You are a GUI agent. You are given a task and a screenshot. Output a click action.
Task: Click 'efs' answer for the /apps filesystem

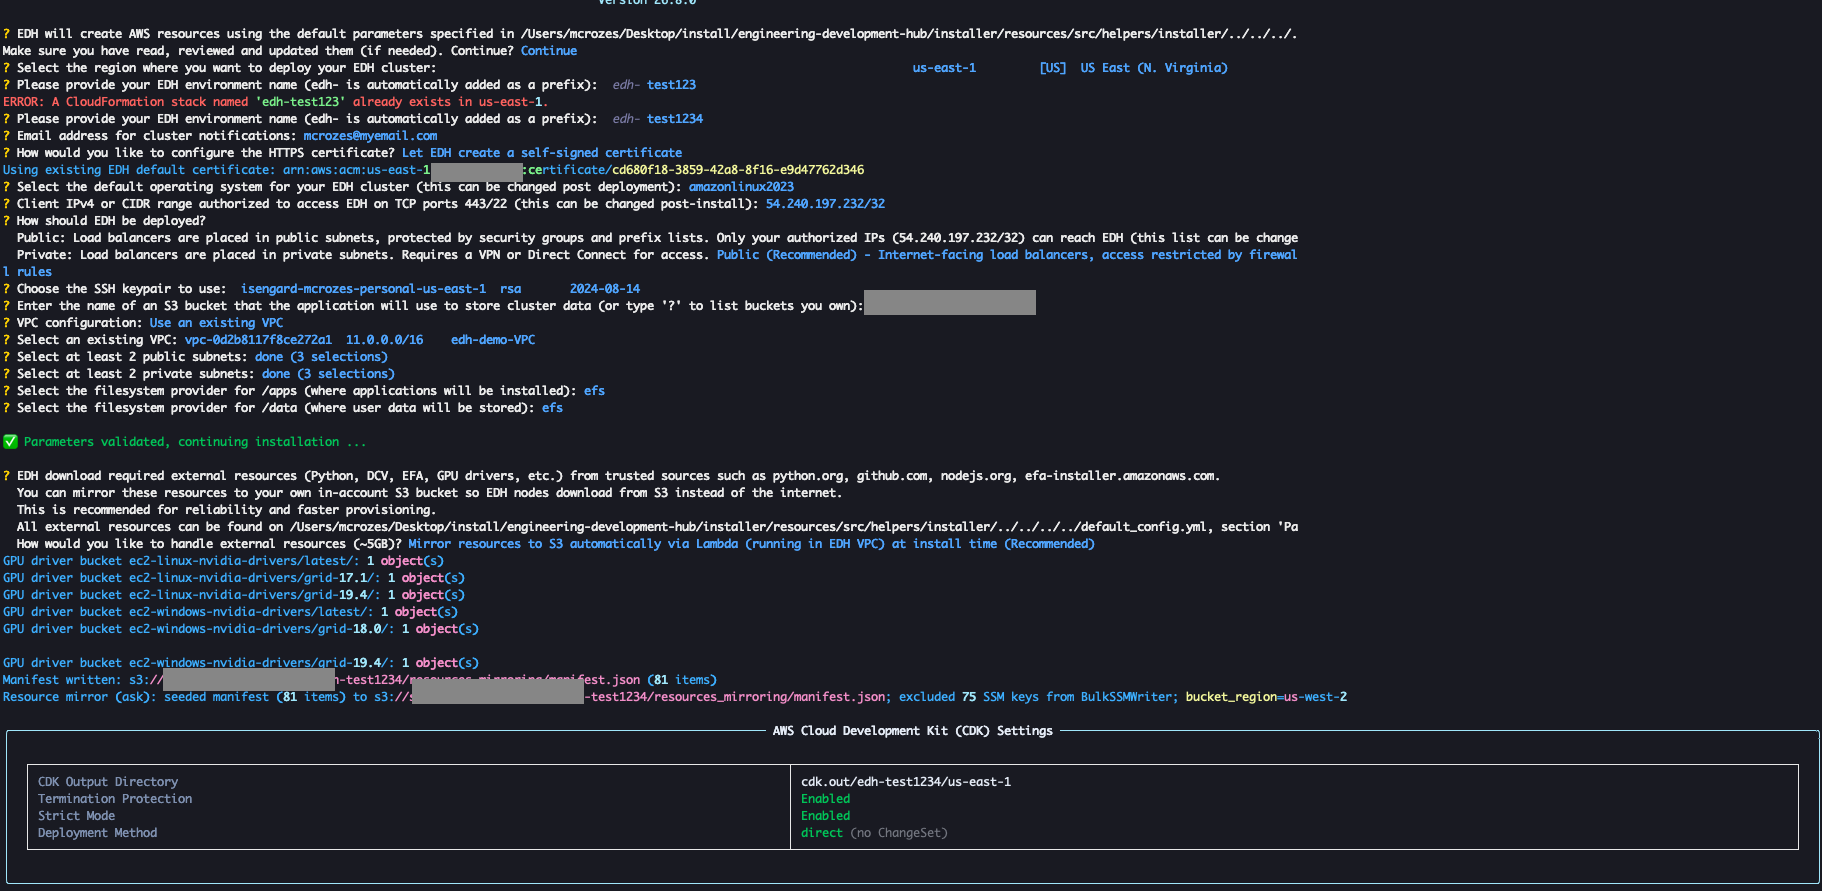pos(594,391)
